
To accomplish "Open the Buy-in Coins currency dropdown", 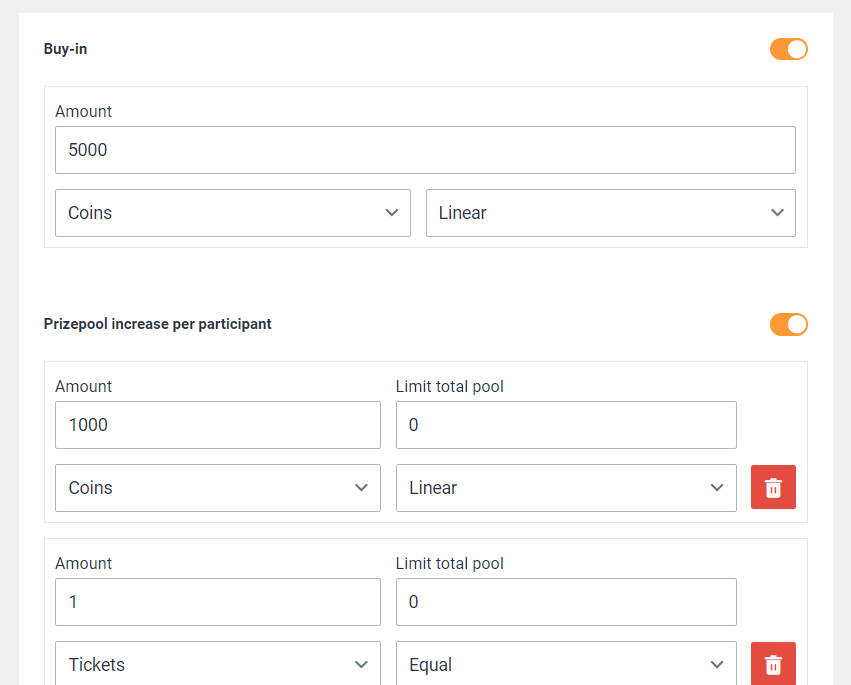I will click(232, 213).
